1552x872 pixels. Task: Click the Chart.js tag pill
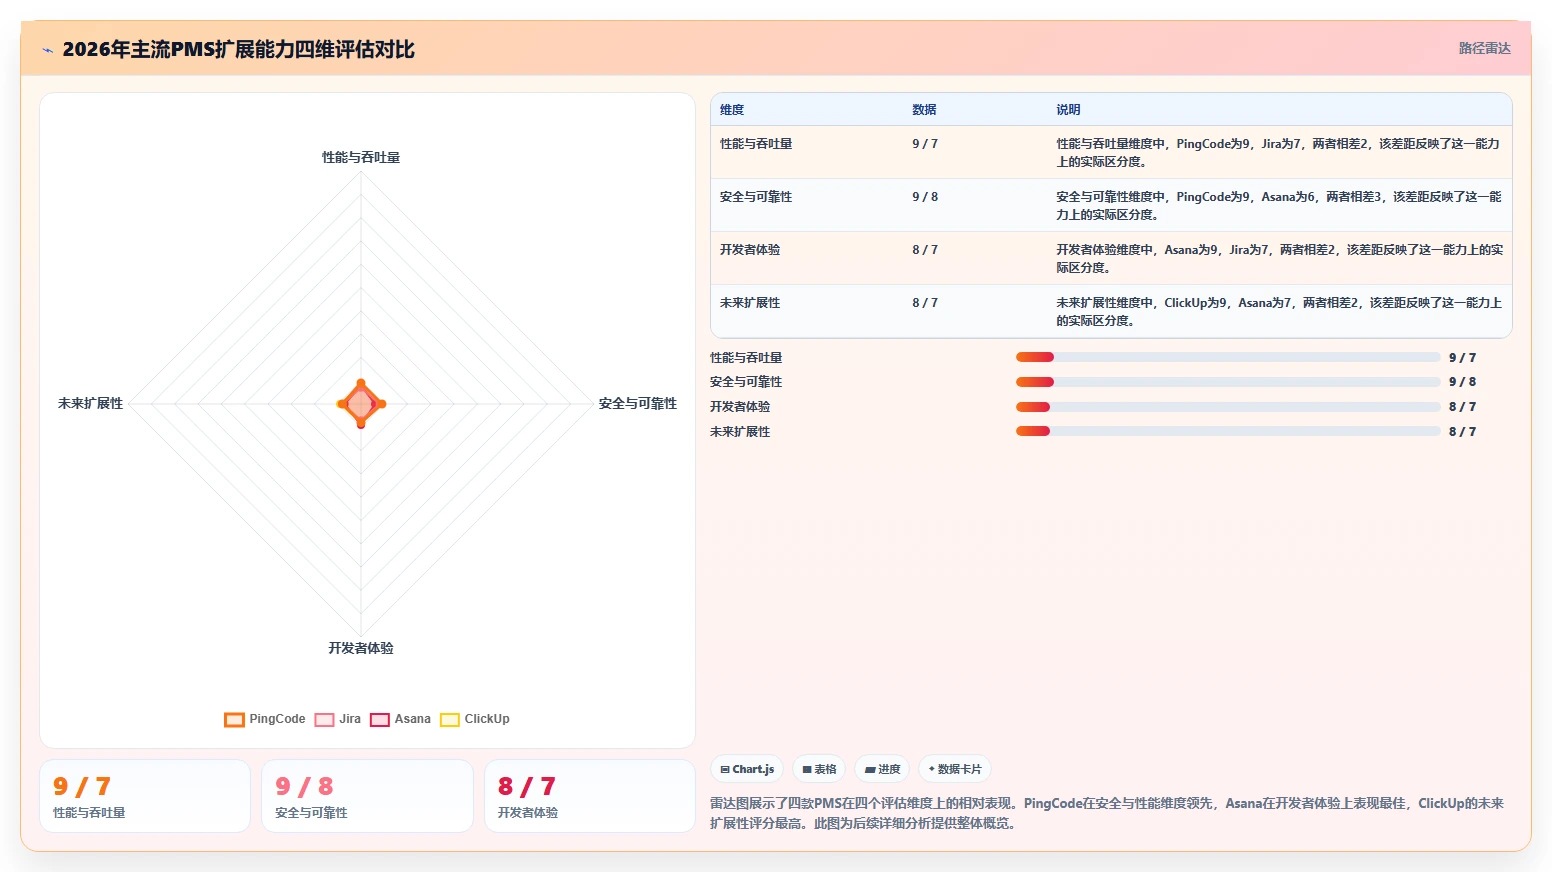point(747,769)
